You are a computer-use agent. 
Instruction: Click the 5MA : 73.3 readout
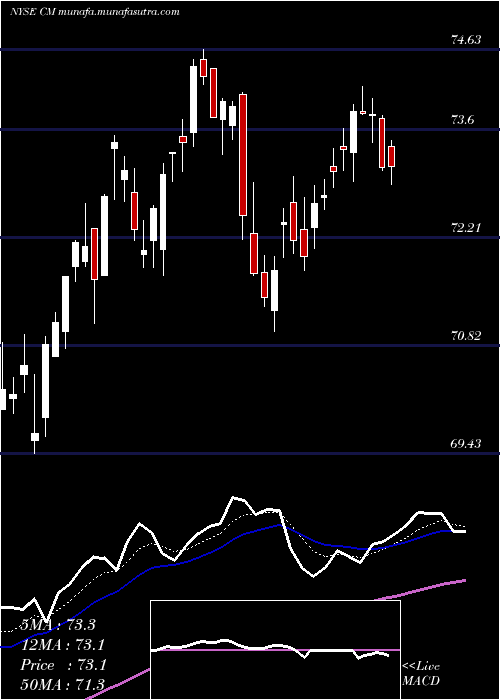(x=58, y=625)
